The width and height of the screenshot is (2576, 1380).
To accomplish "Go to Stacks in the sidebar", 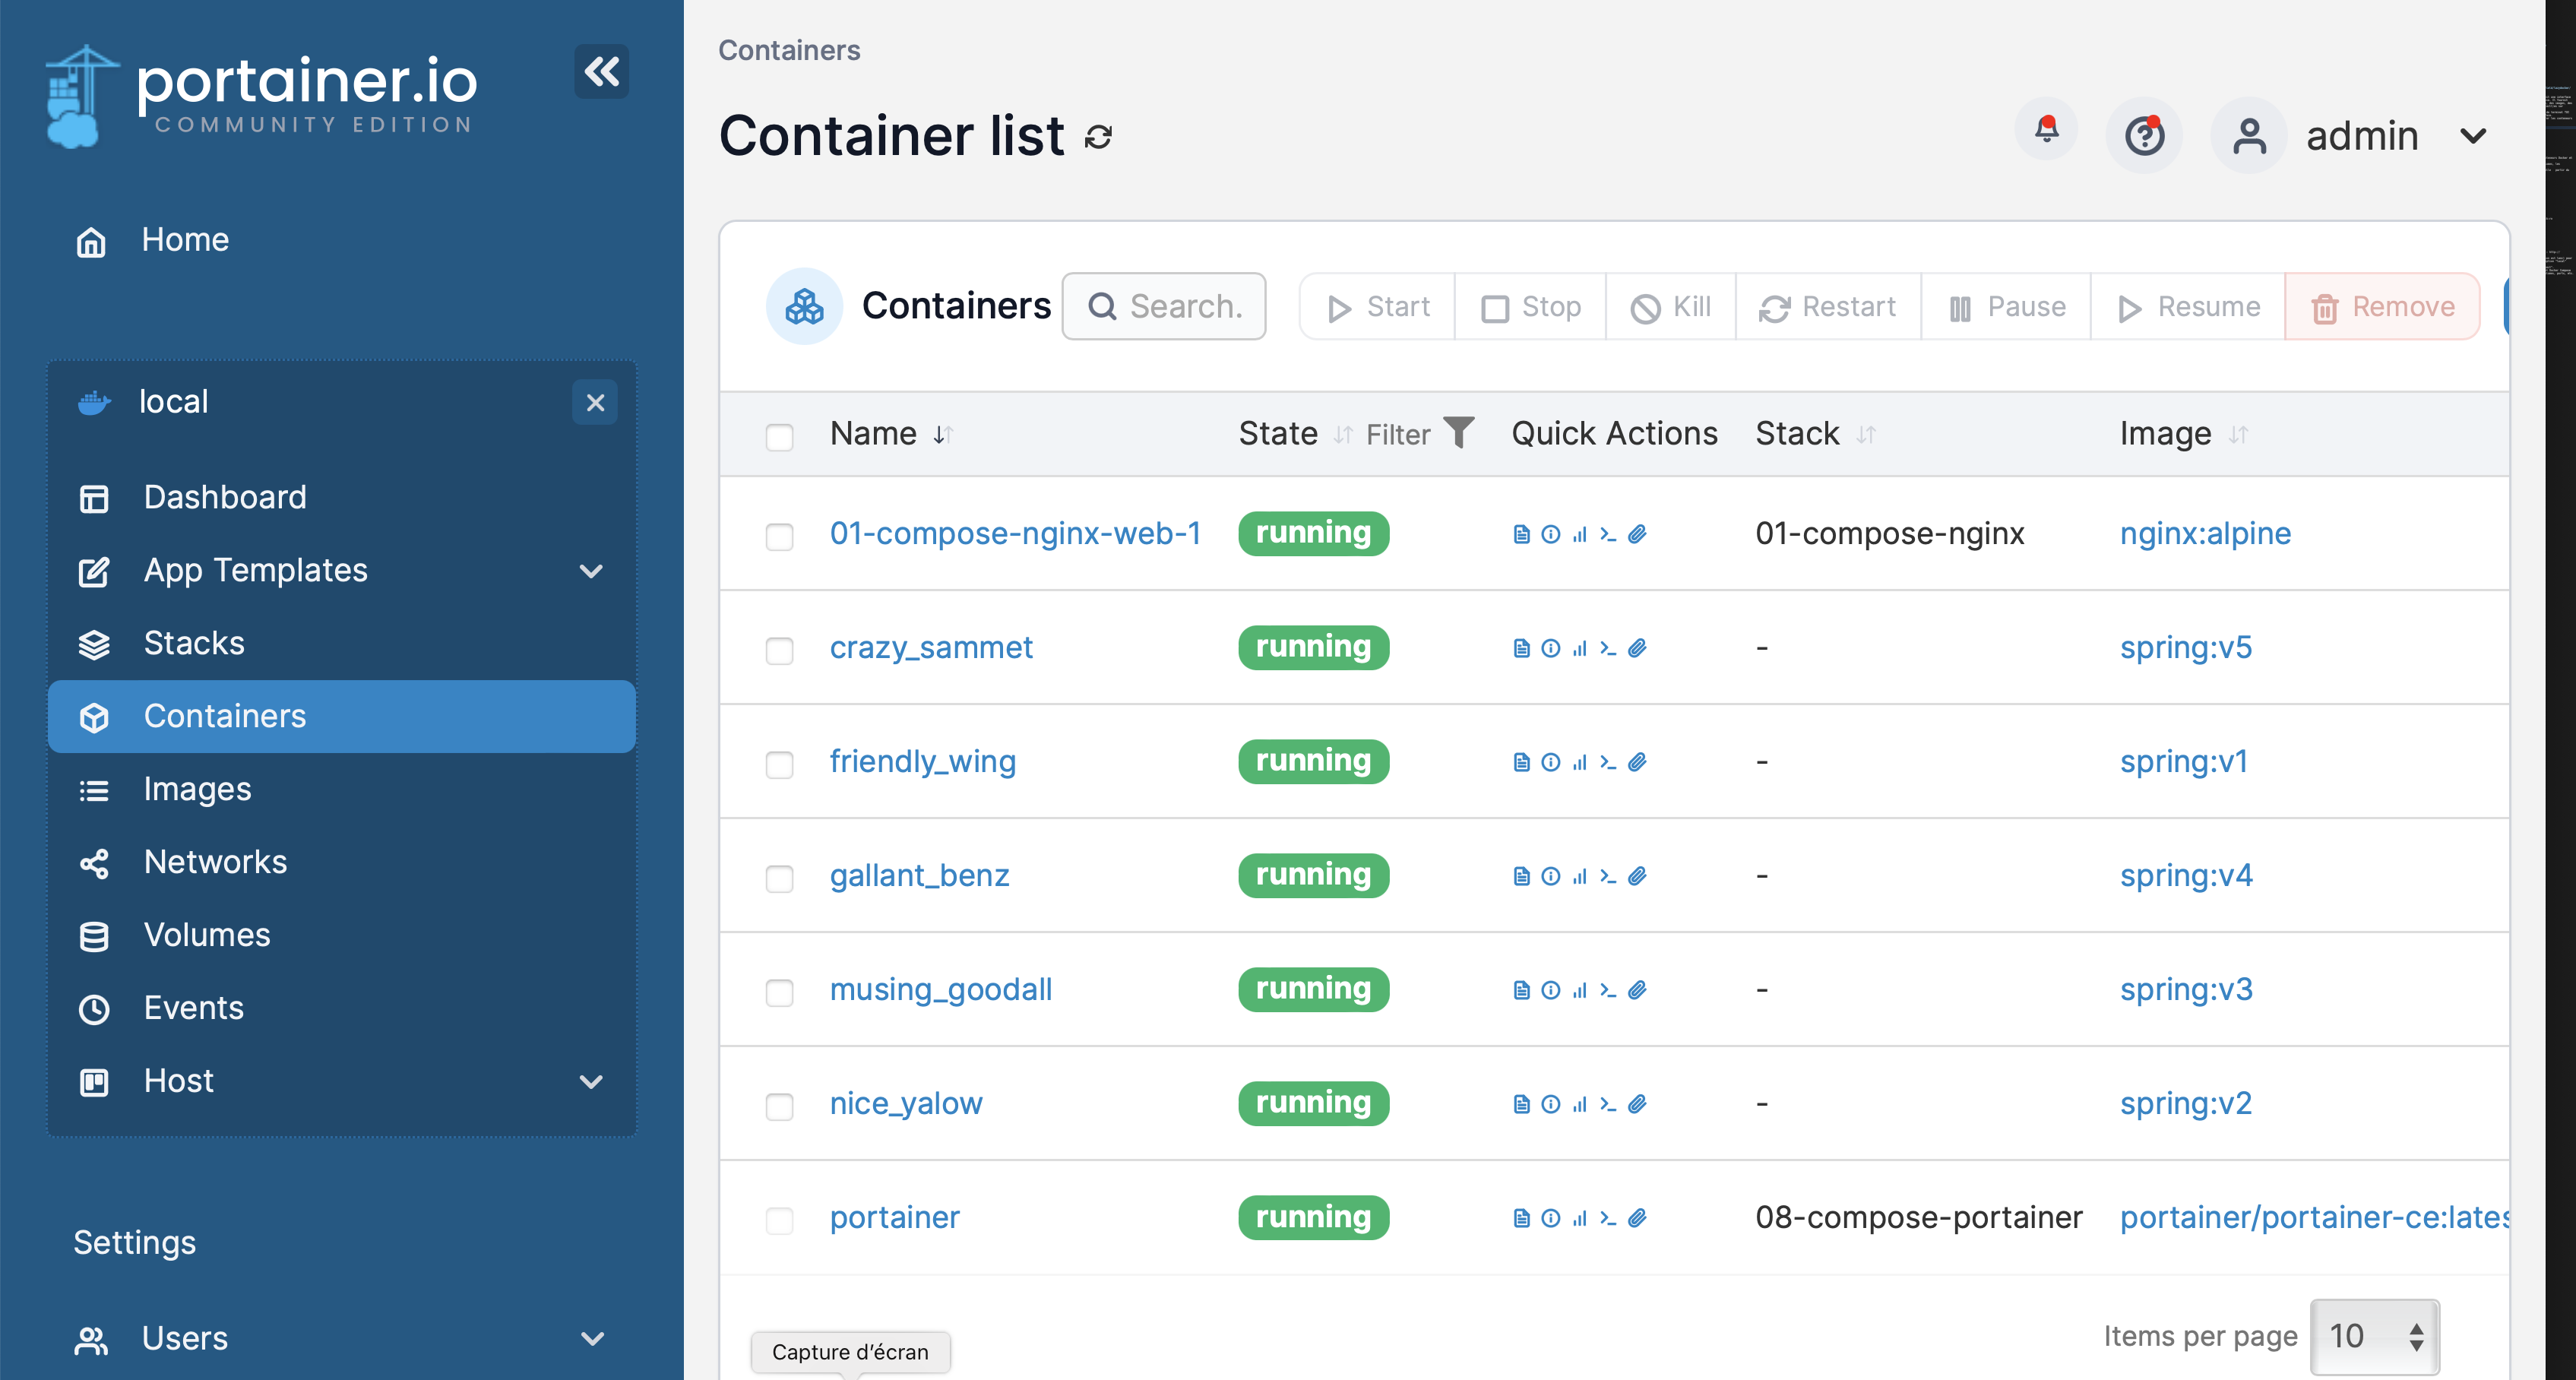I will click(194, 643).
